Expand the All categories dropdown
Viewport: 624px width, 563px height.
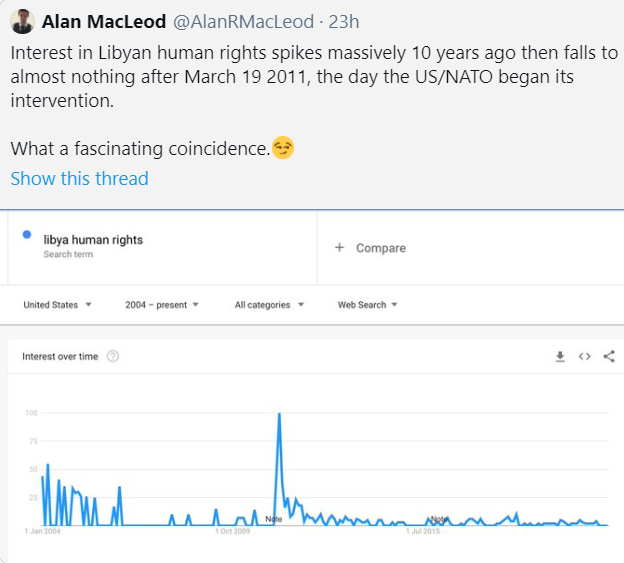(269, 305)
